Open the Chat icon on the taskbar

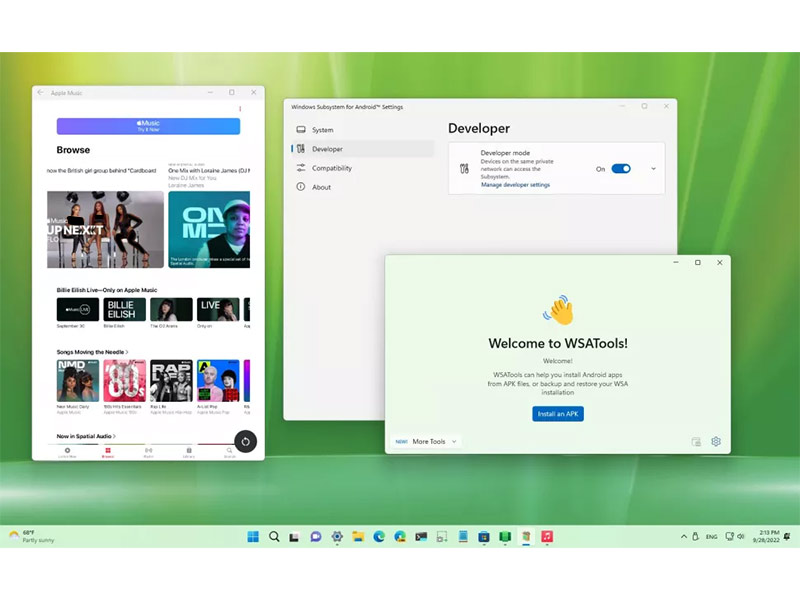point(316,537)
